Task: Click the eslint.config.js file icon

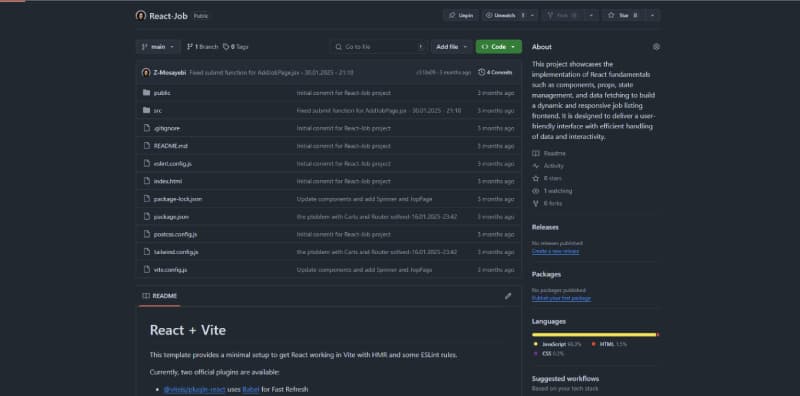Action: [146, 164]
